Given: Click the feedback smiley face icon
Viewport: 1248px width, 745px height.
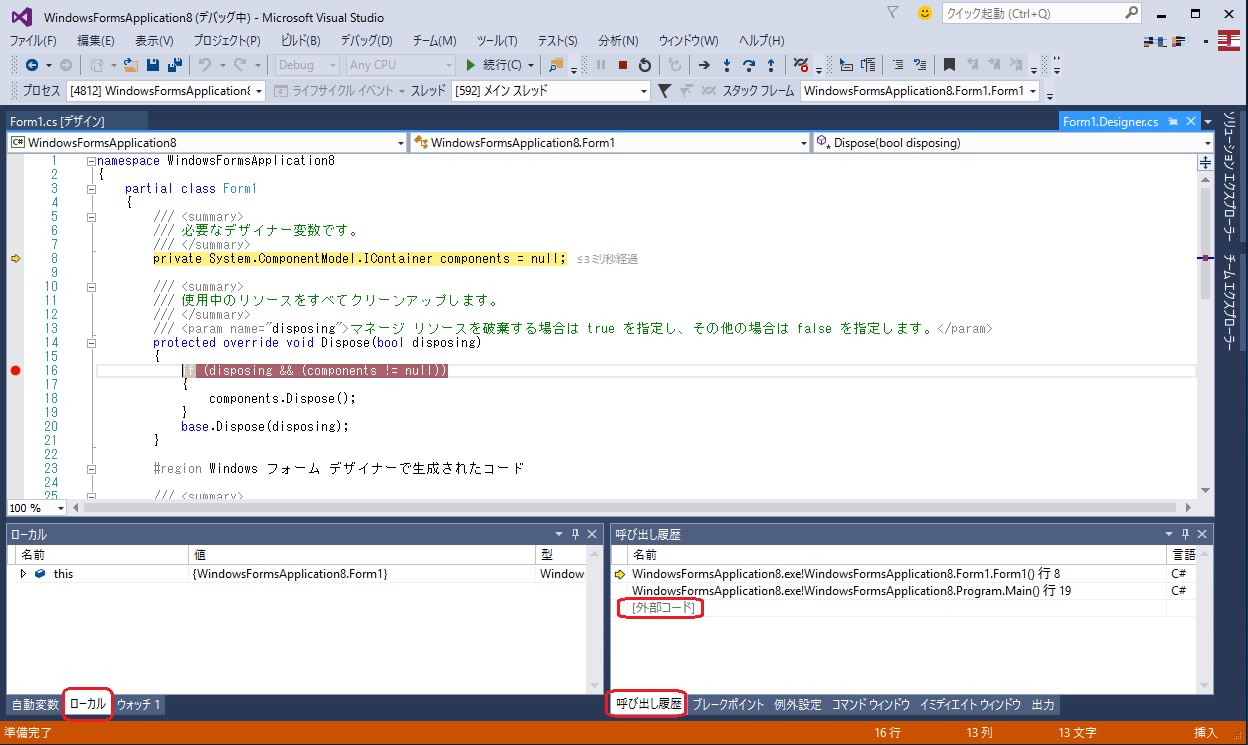Looking at the screenshot, I should 925,13.
